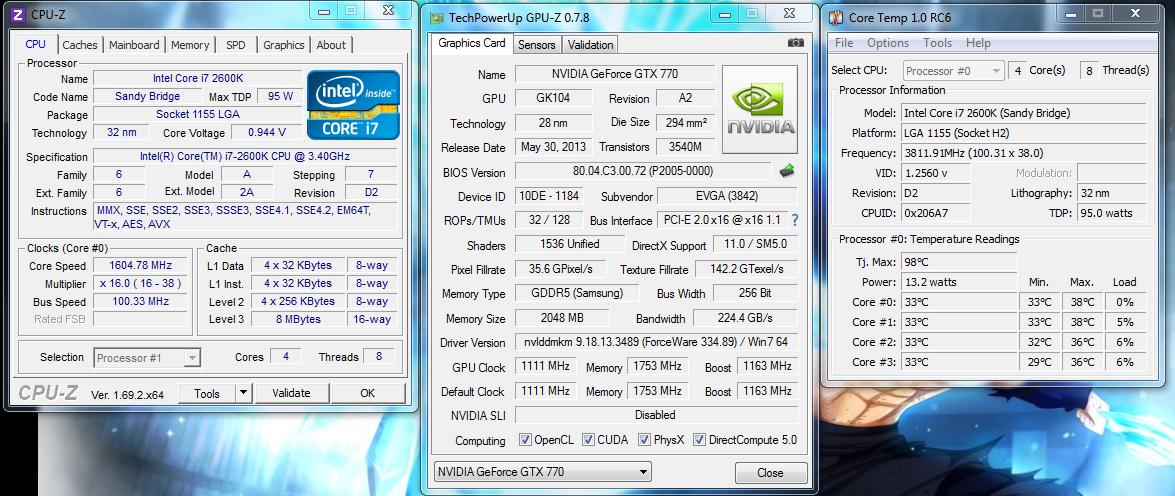The image size is (1175, 496).
Task: Click the Level 3 cache value 8 MBytes
Action: (x=297, y=319)
